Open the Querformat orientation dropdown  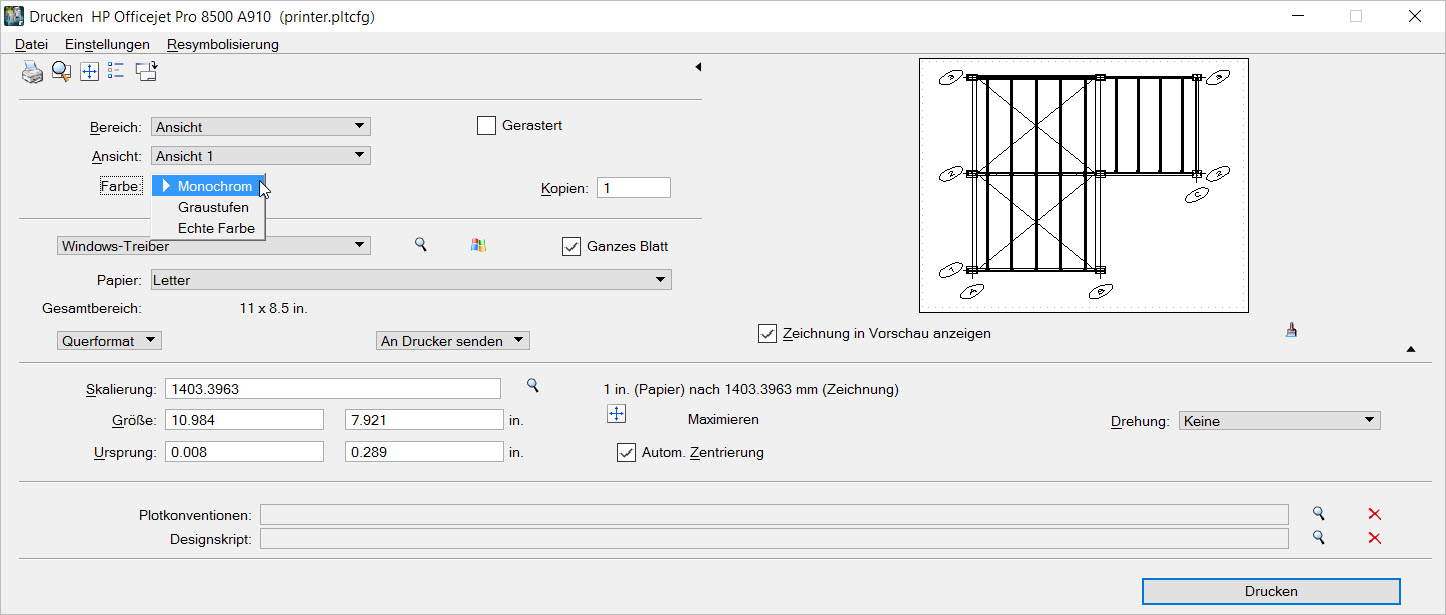110,341
